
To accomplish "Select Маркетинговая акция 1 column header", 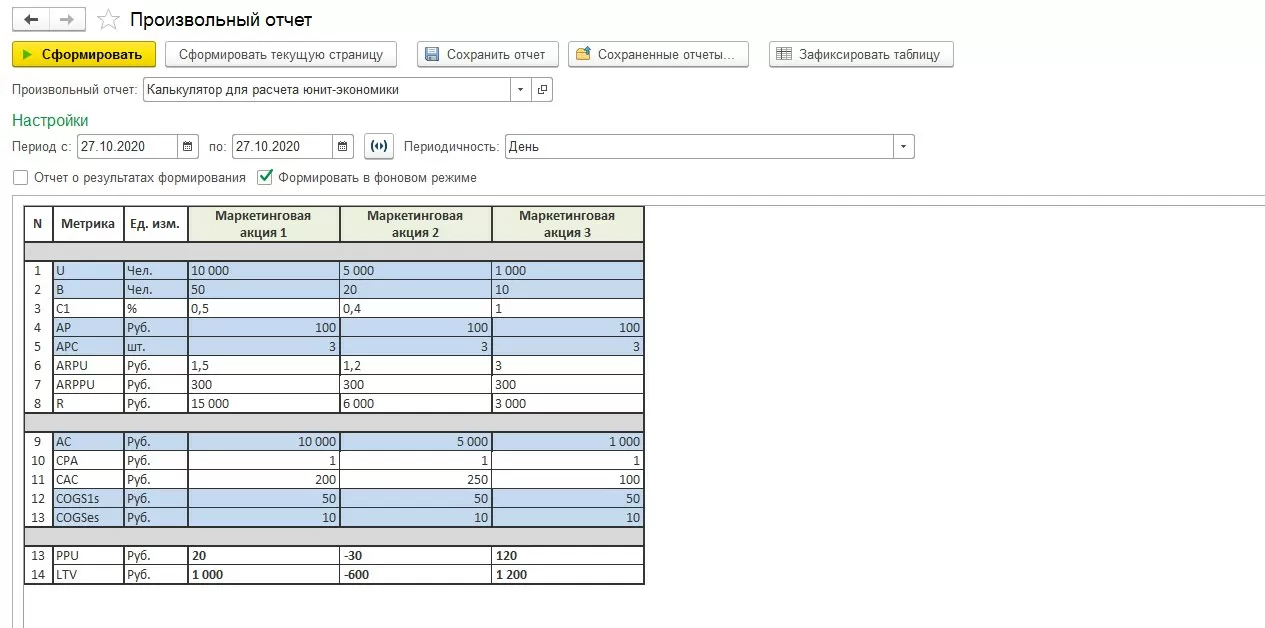I will click(263, 224).
